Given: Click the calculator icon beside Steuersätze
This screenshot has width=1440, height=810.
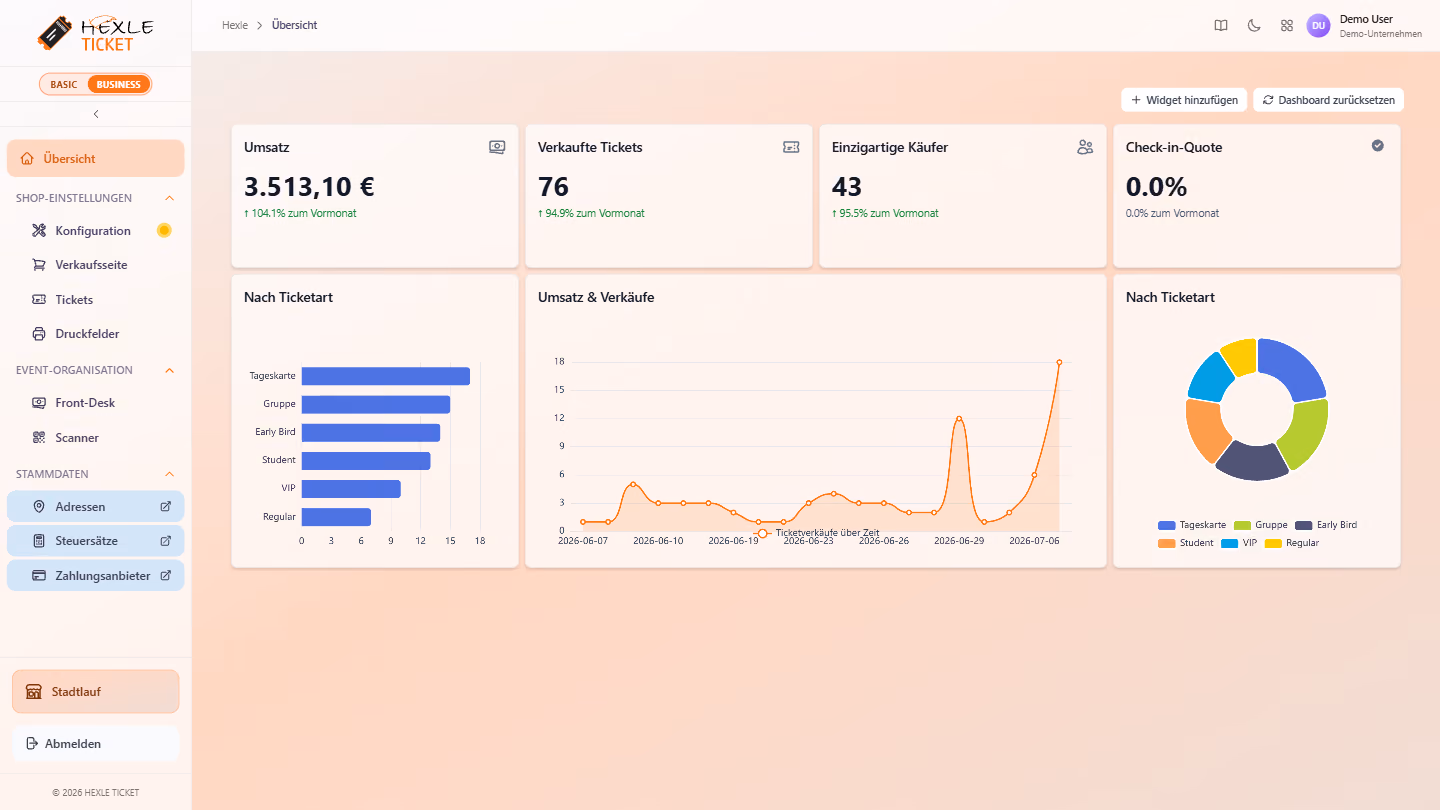Looking at the screenshot, I should point(39,541).
